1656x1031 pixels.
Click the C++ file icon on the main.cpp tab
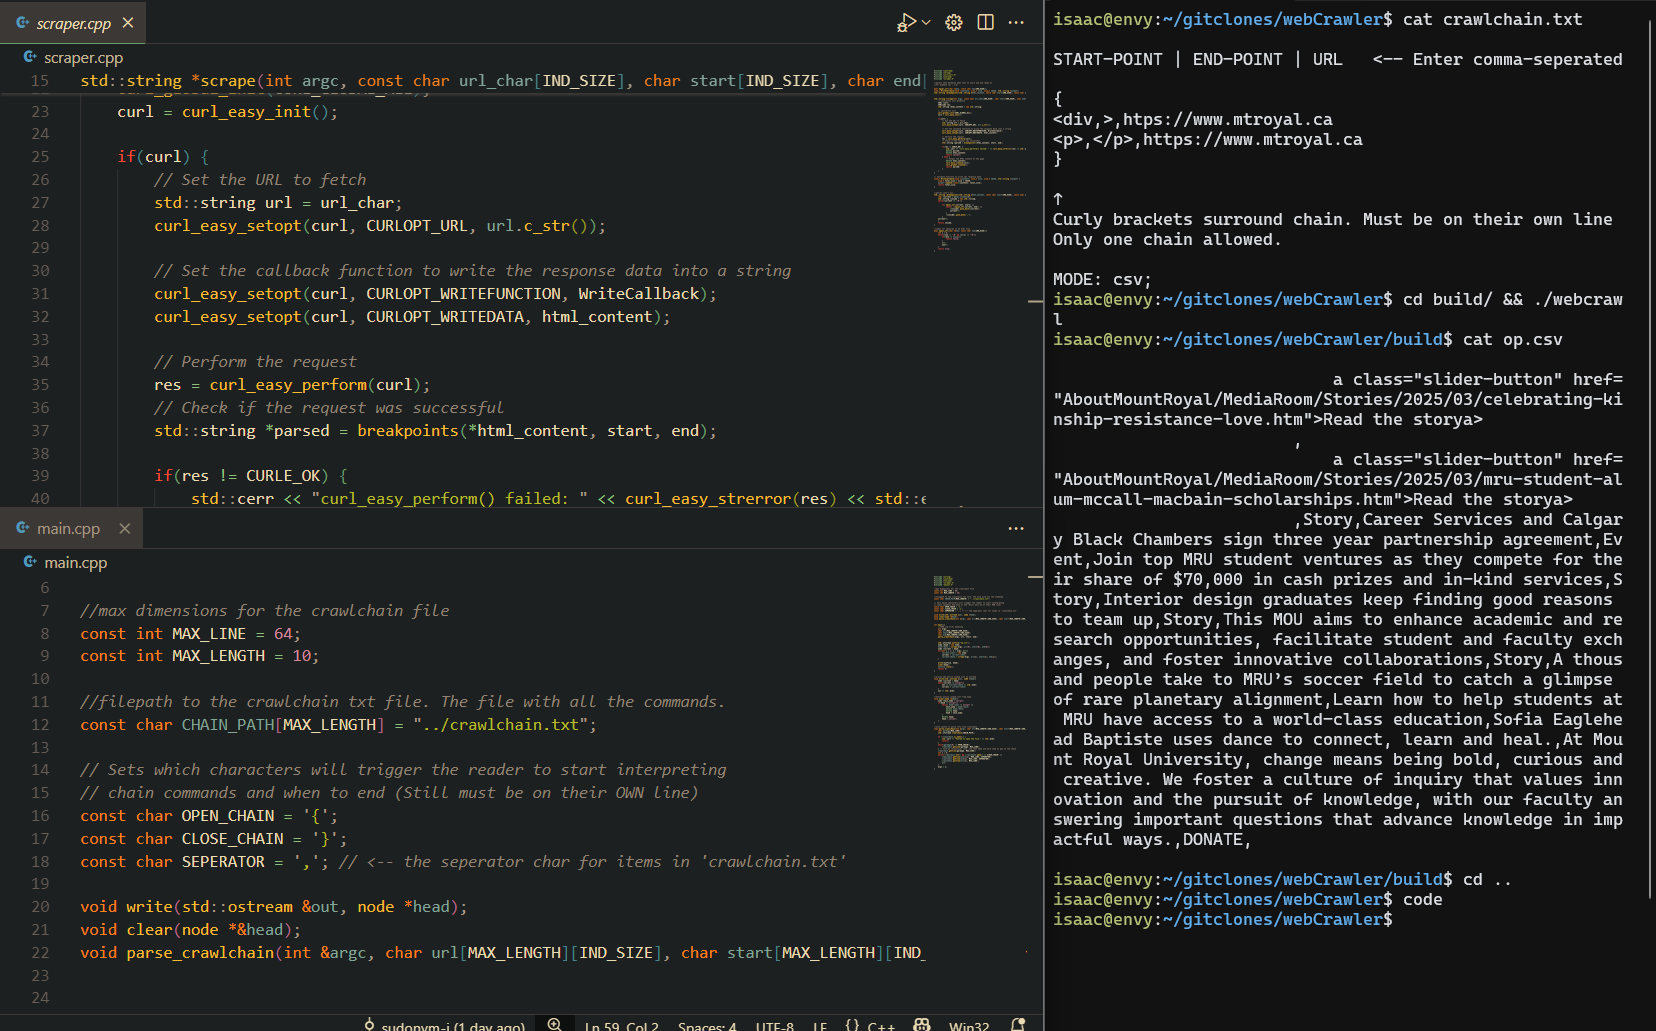pos(23,528)
